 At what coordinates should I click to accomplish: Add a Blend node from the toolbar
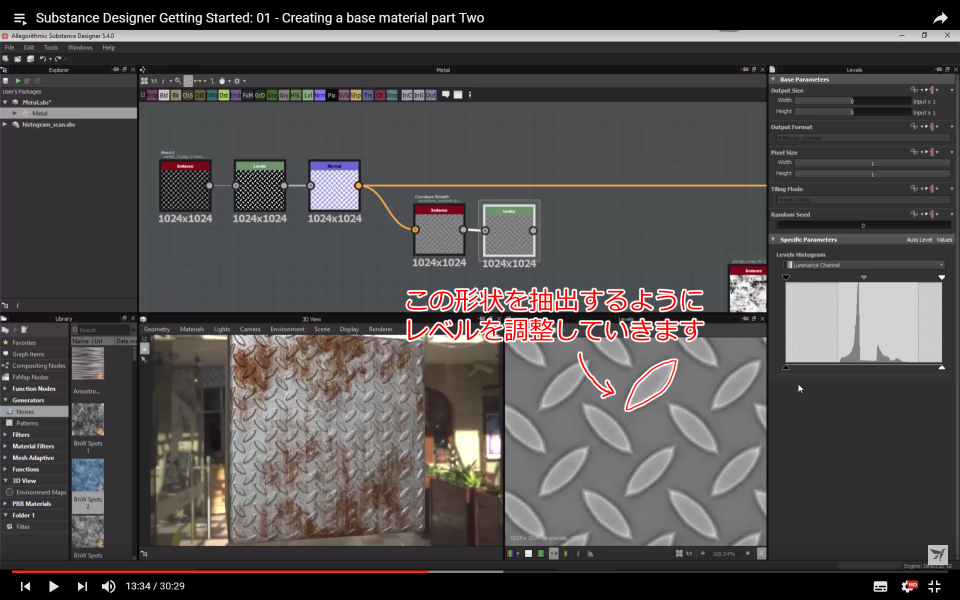point(163,96)
